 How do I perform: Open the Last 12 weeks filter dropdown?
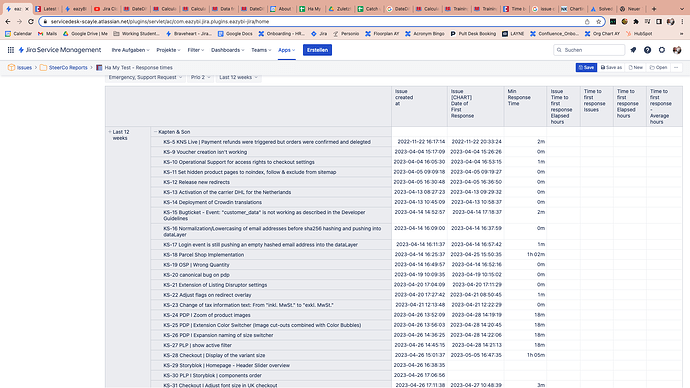[239, 77]
